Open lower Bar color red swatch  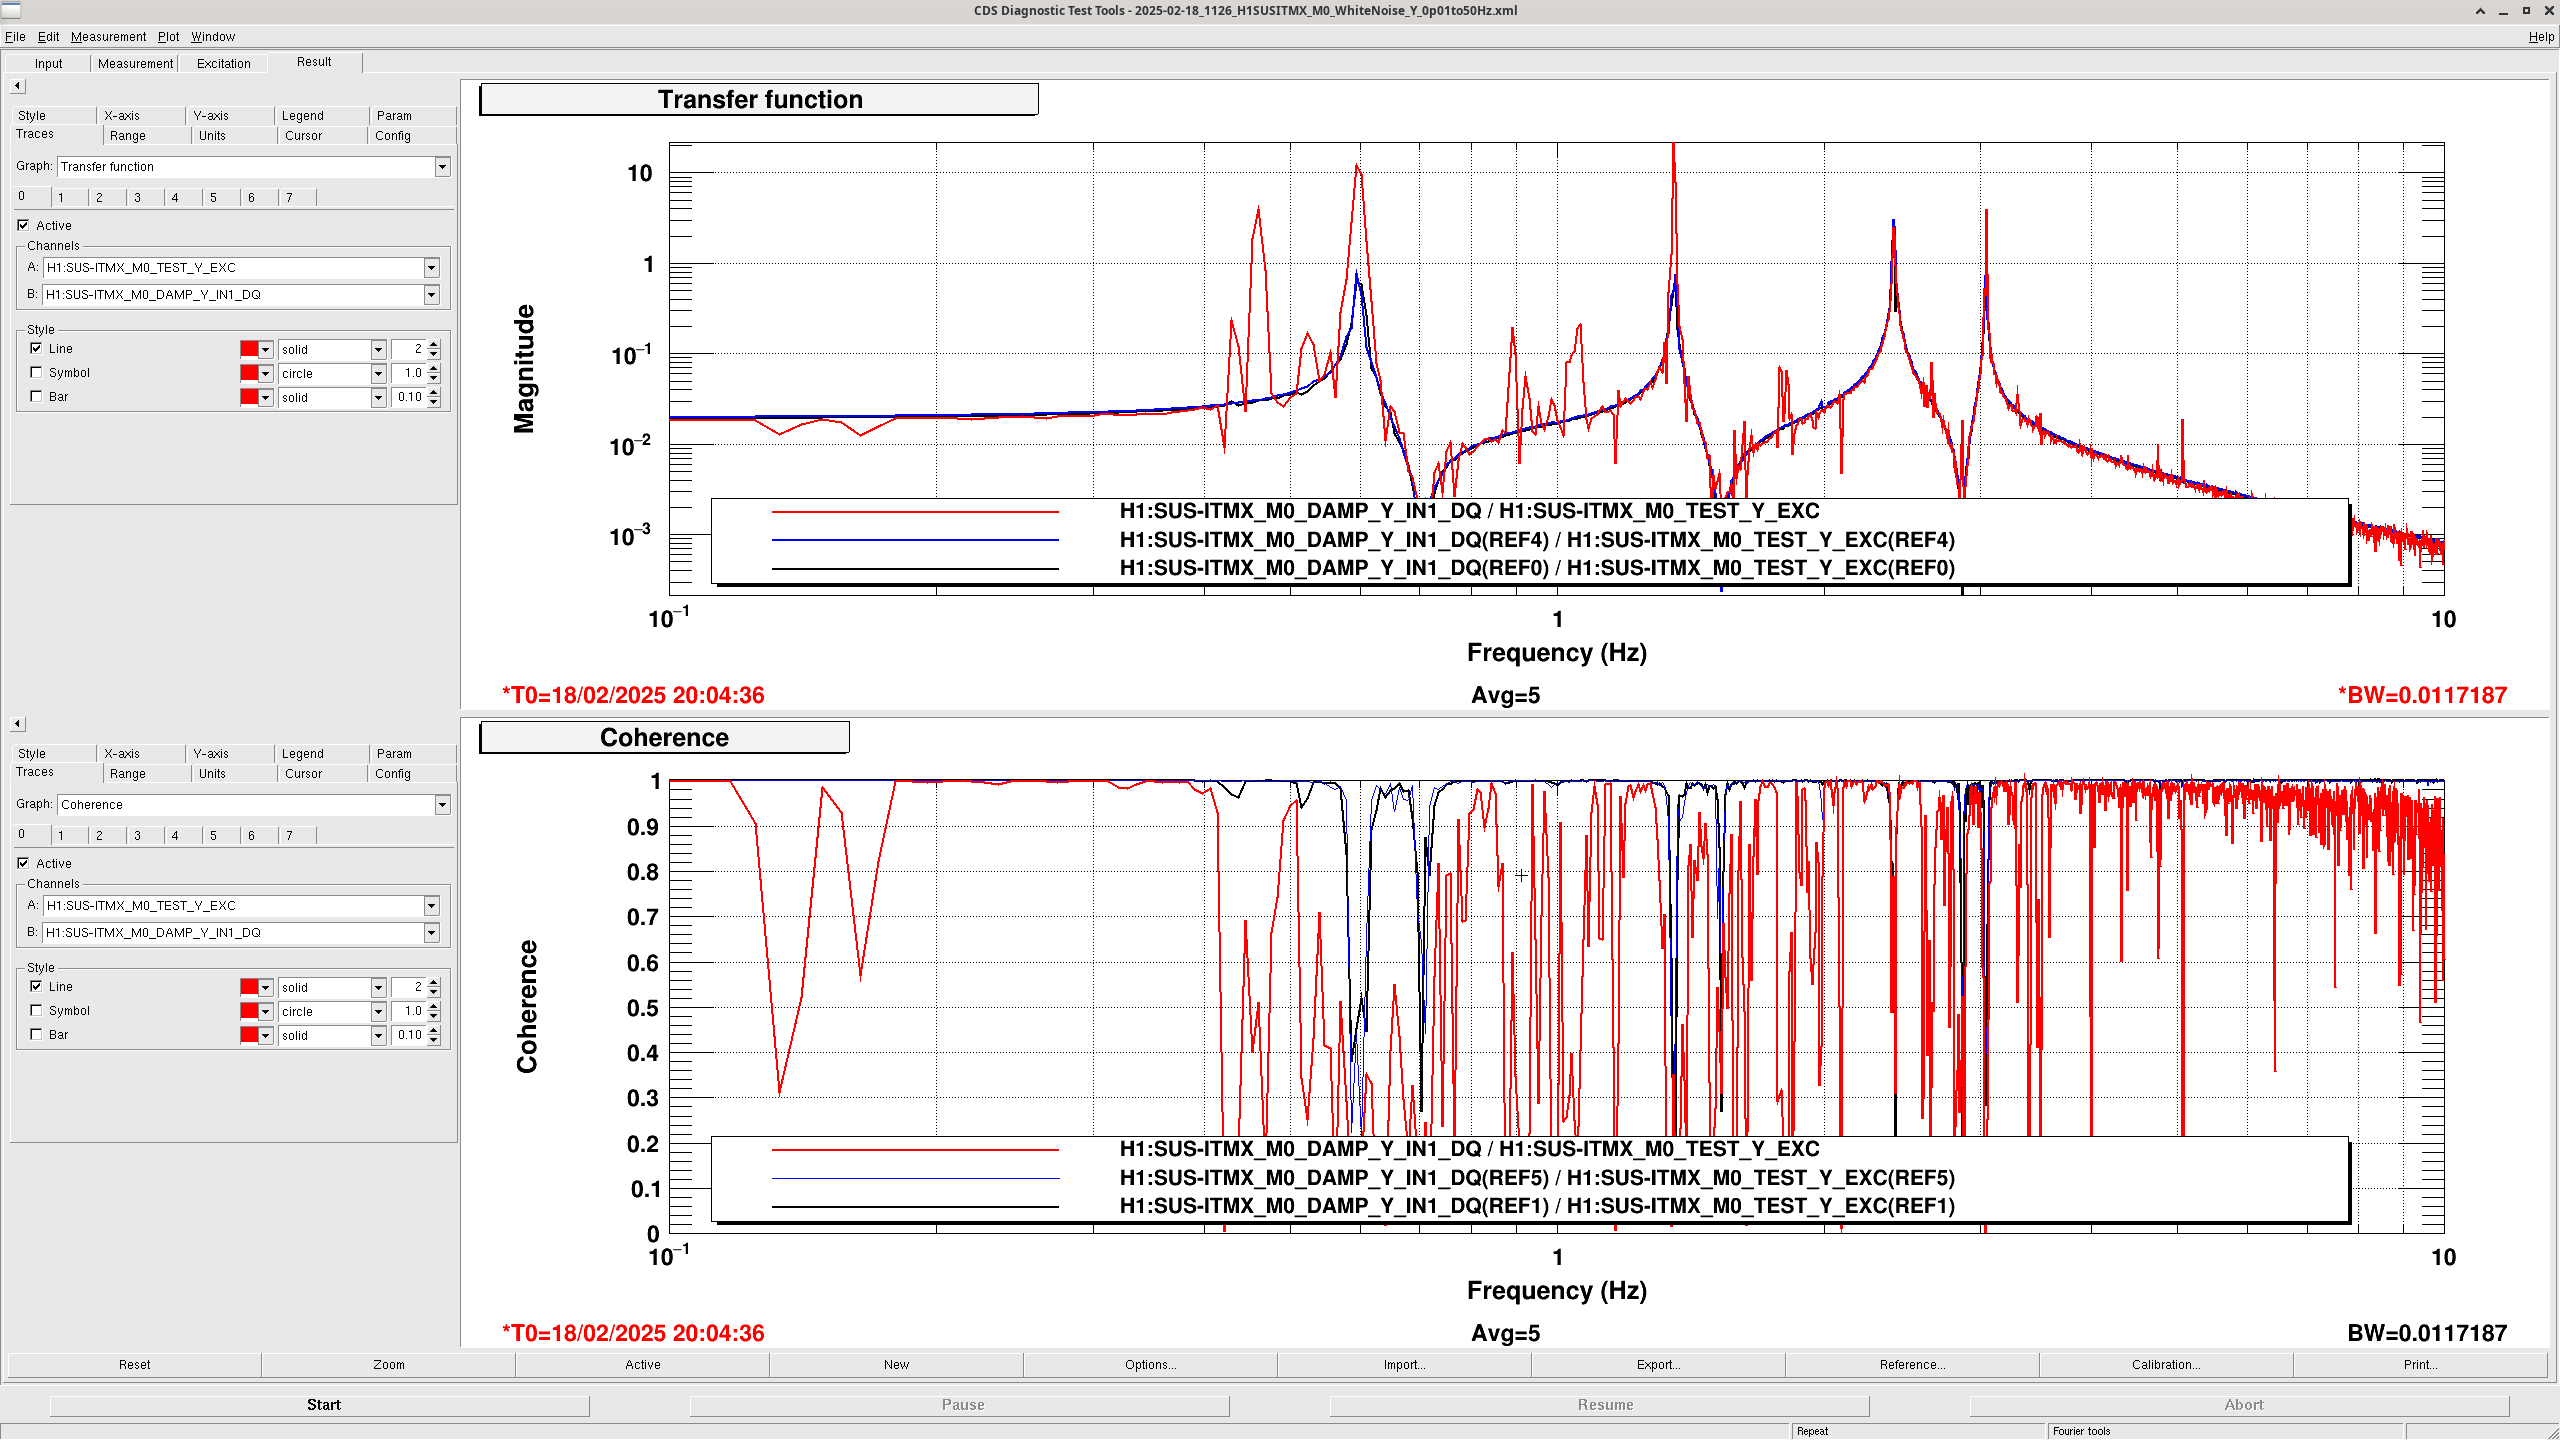256,1035
